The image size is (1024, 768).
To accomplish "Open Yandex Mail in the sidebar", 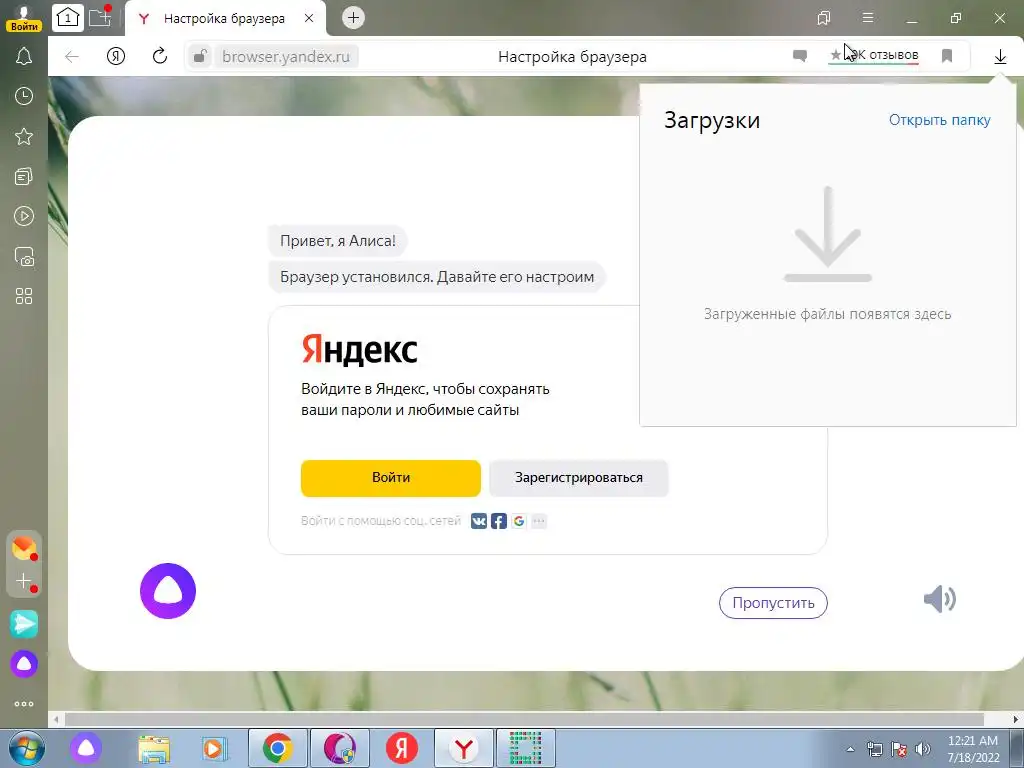I will pos(24,547).
